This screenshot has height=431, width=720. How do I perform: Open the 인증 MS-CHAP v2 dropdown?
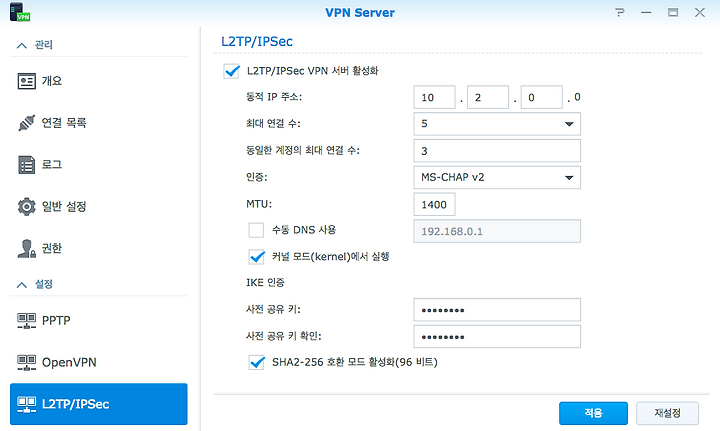point(497,178)
